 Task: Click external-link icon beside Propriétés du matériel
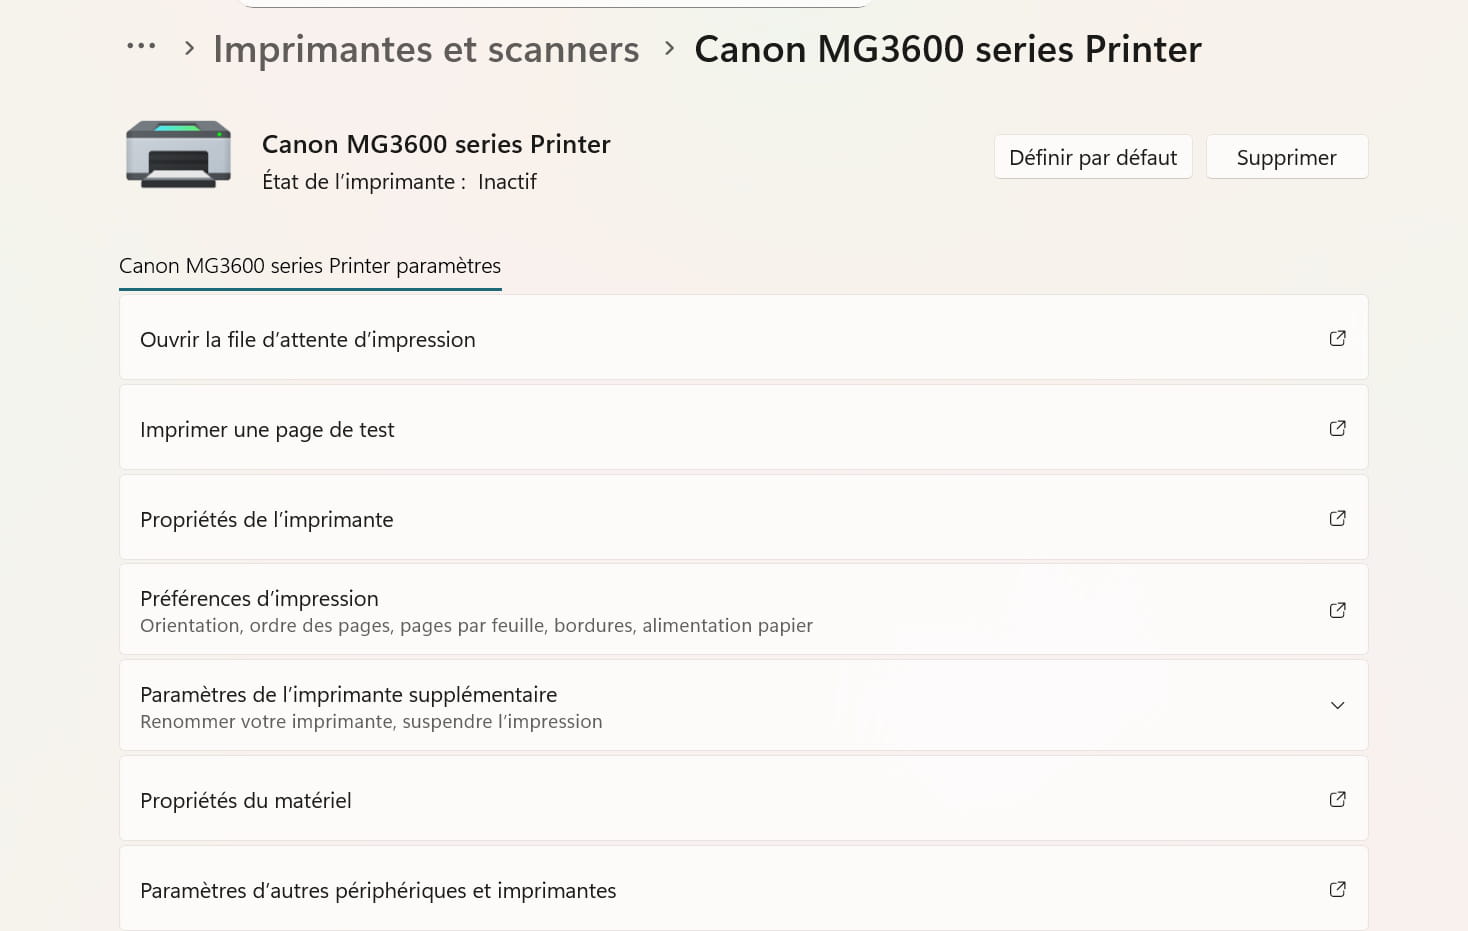[1337, 799]
